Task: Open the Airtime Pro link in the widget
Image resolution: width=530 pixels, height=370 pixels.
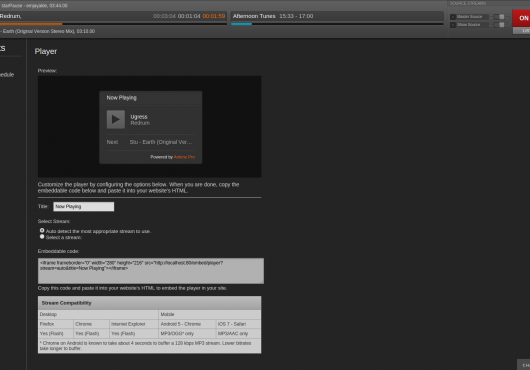Action: [184, 157]
